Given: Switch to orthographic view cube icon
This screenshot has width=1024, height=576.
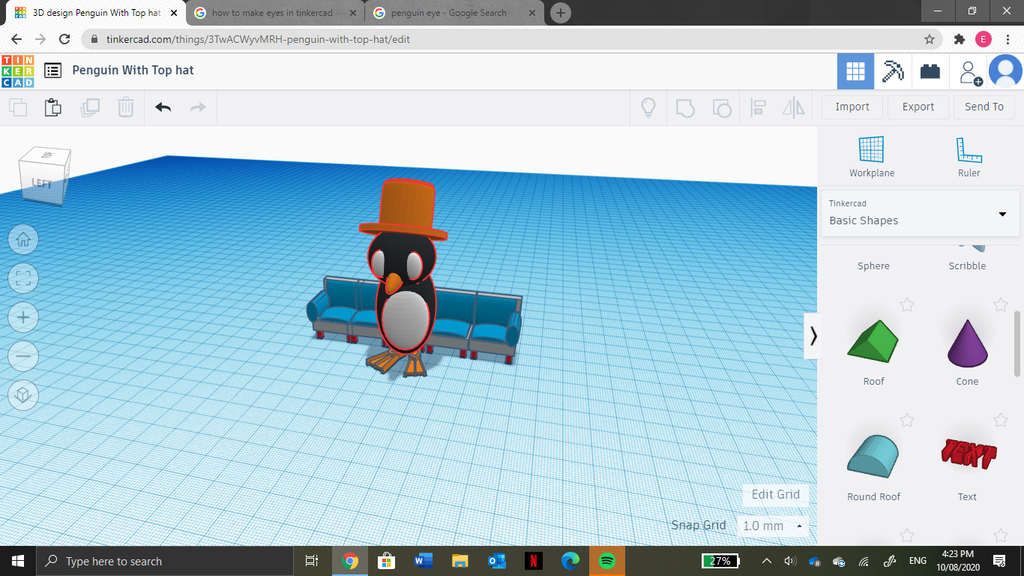Looking at the screenshot, I should [23, 395].
